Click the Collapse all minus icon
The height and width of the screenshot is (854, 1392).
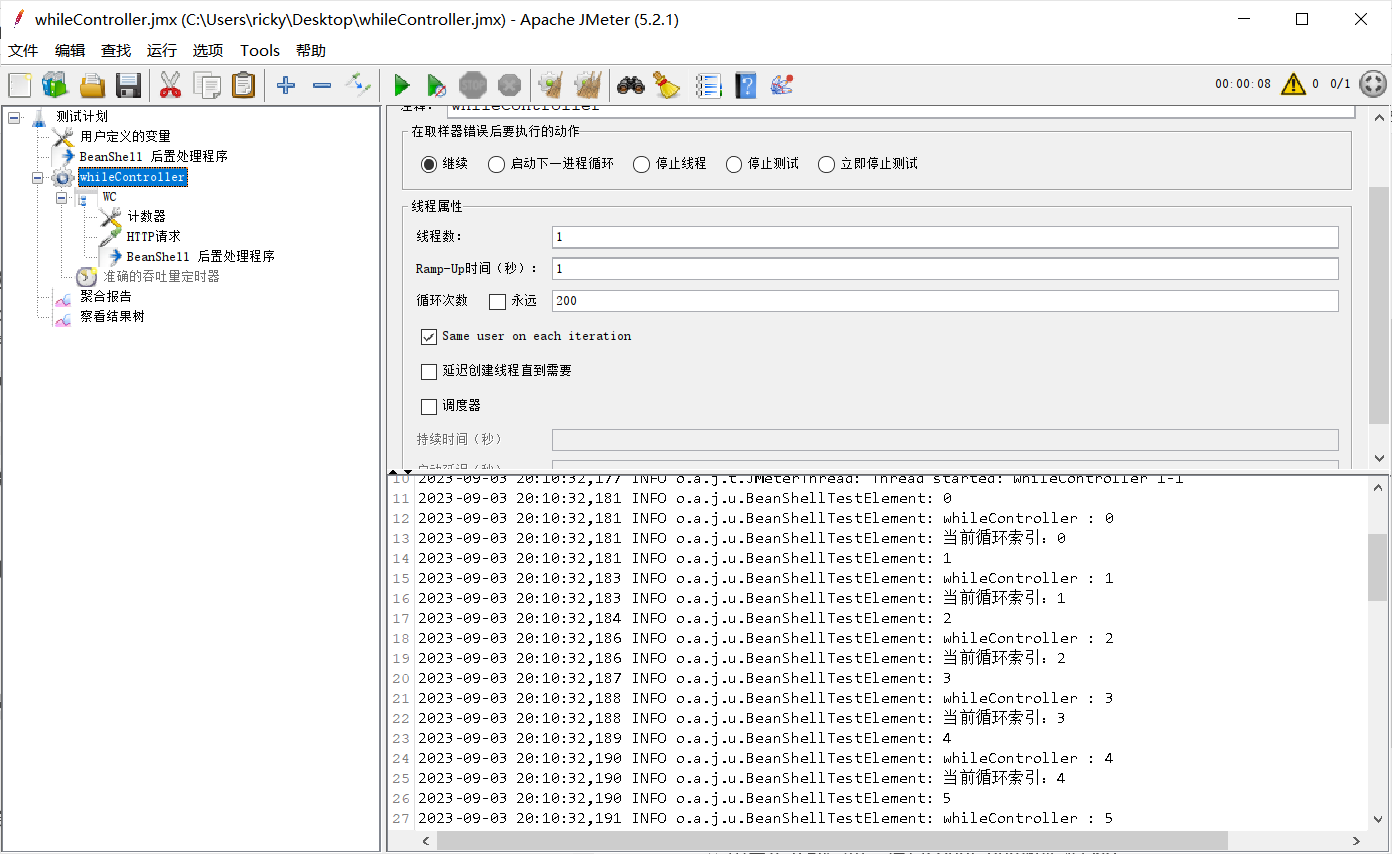[x=322, y=85]
